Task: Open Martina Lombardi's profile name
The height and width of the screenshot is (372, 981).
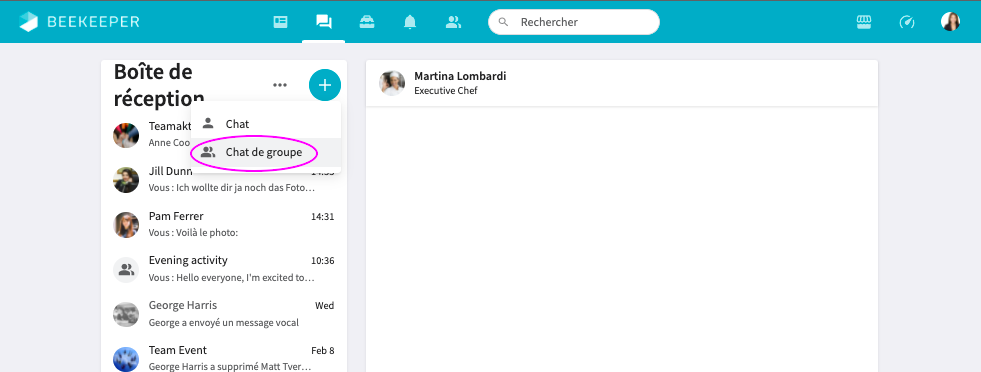Action: coord(460,76)
